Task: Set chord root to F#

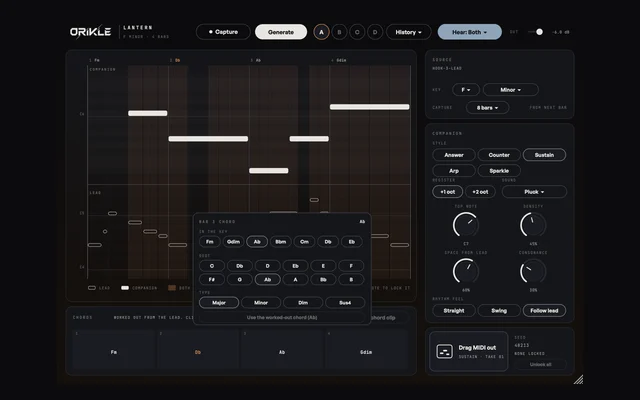Action: [x=212, y=280]
